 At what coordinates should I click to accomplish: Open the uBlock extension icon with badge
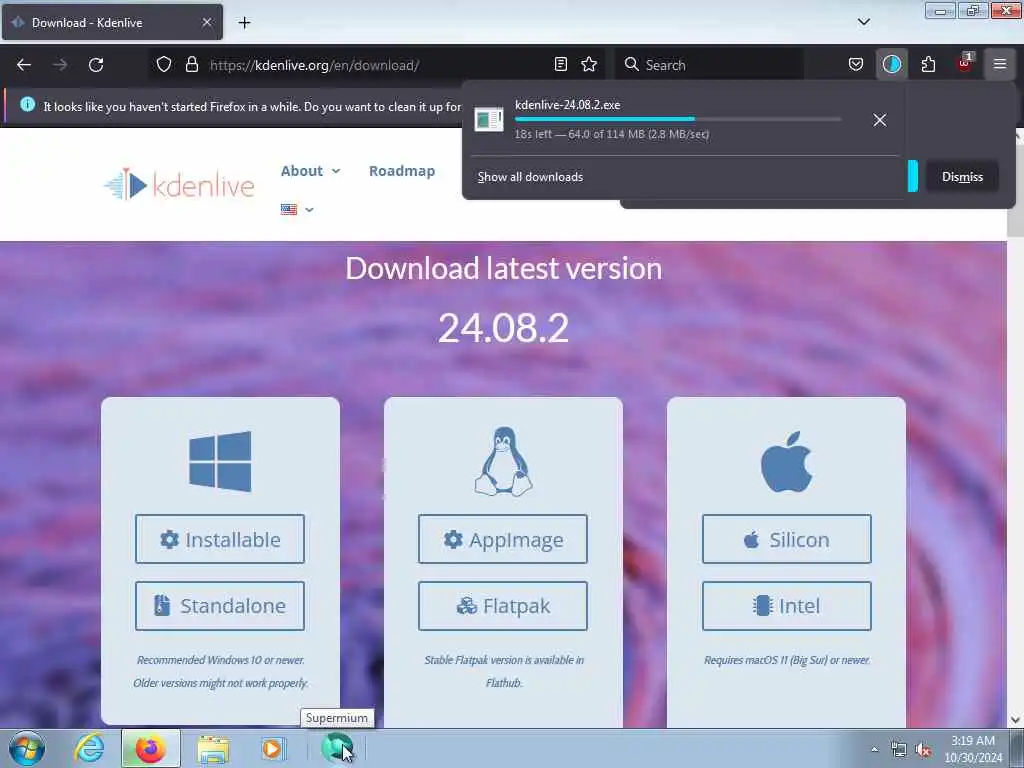[964, 63]
